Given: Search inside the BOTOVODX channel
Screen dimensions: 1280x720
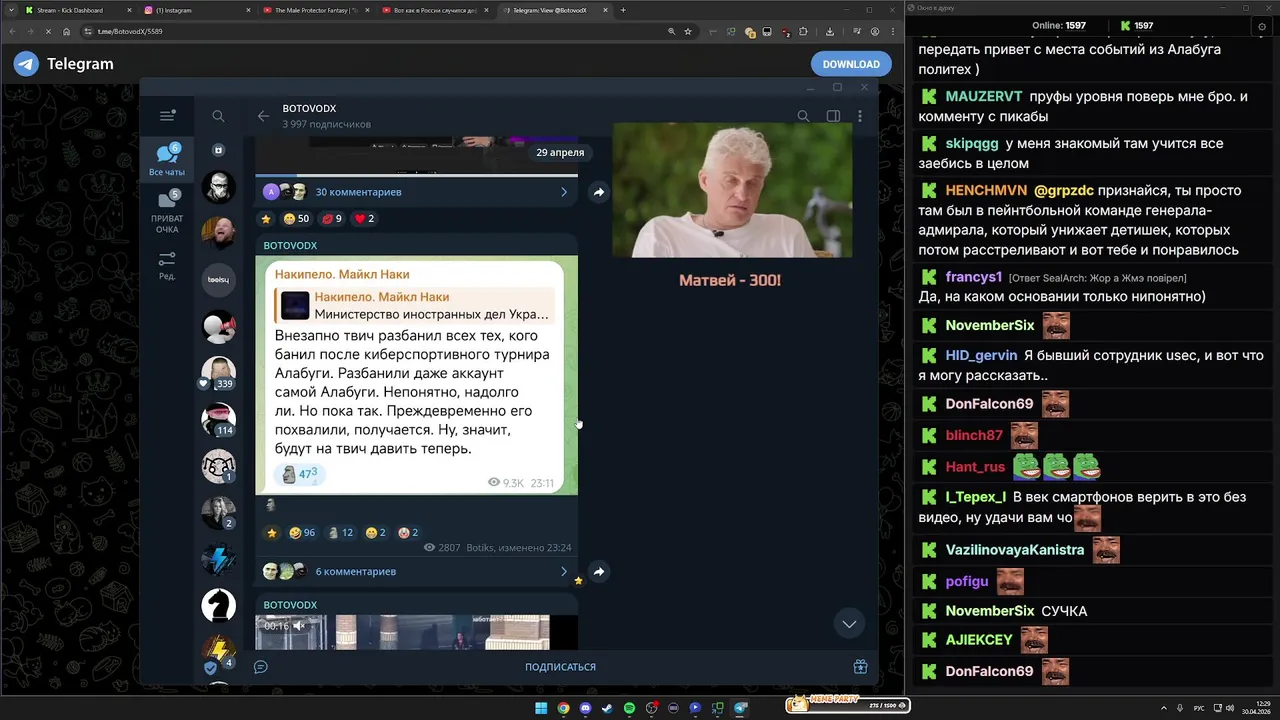Looking at the screenshot, I should pyautogui.click(x=803, y=116).
